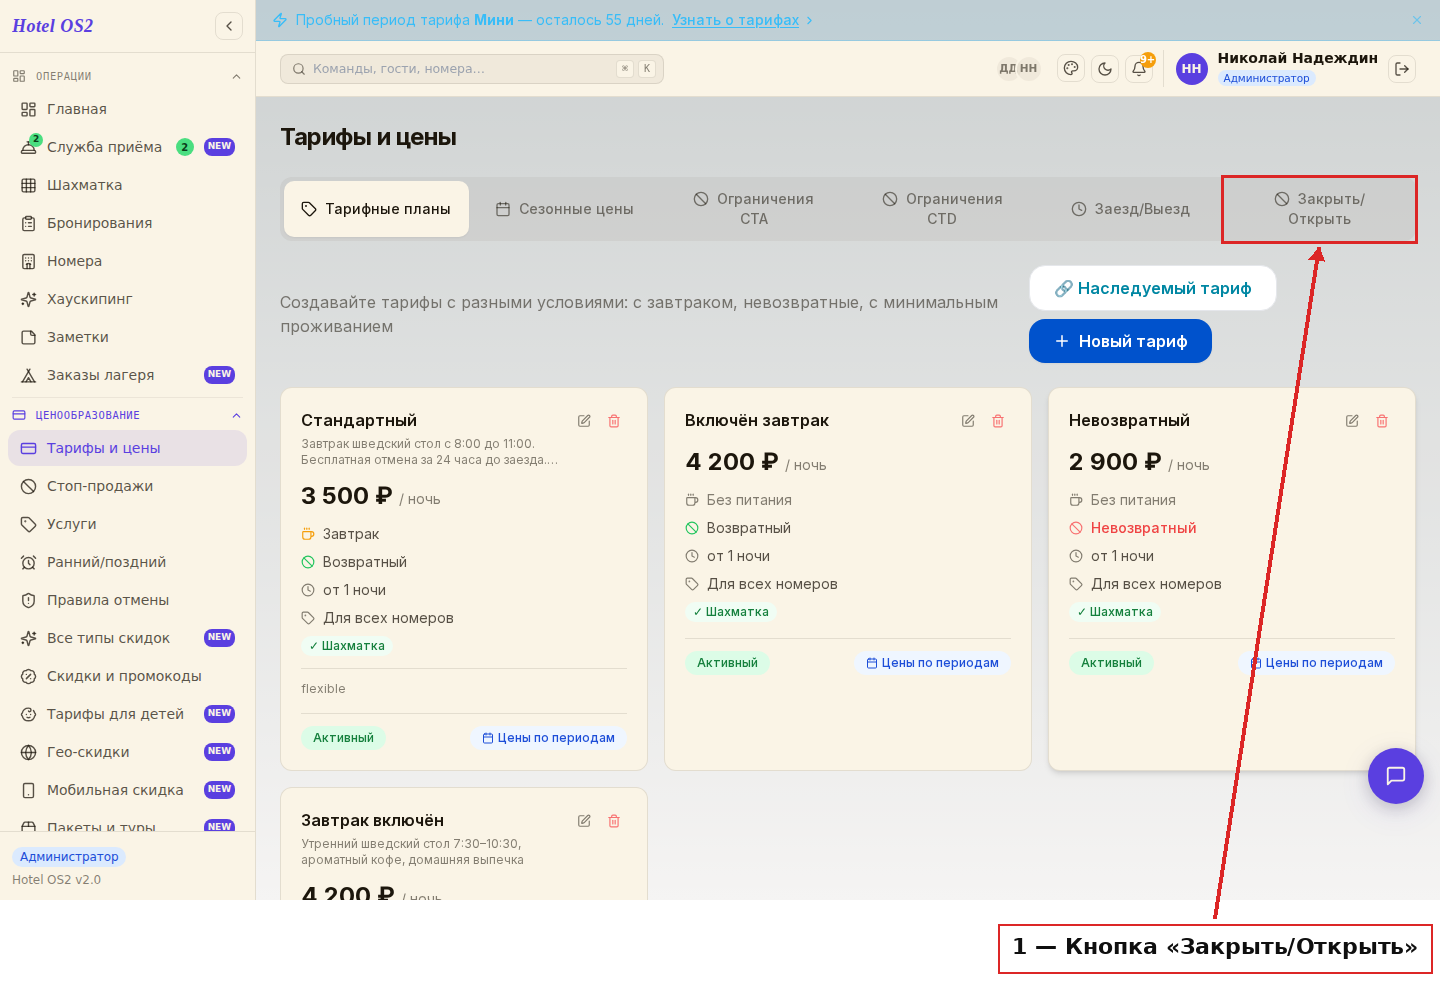The width and height of the screenshot is (1440, 997).
Task: Open the Закрыть/Открыть tab
Action: tap(1319, 209)
